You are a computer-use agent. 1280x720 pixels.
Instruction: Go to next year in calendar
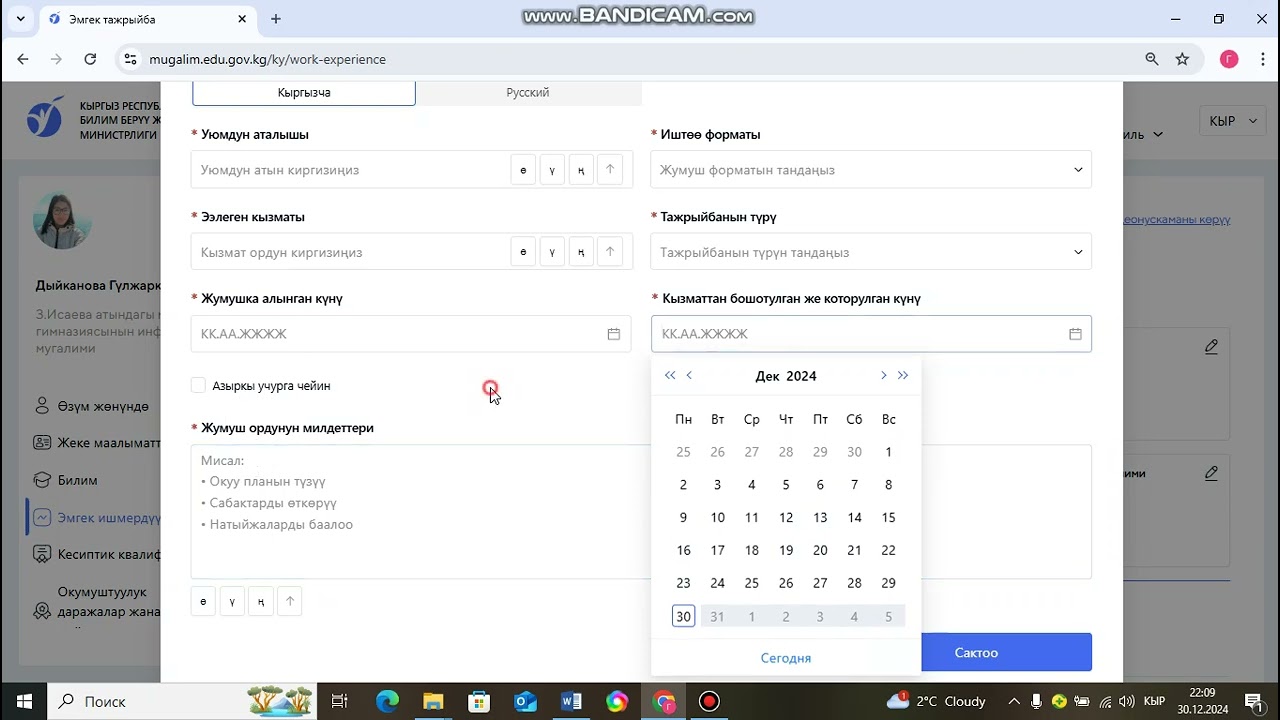[x=903, y=376]
